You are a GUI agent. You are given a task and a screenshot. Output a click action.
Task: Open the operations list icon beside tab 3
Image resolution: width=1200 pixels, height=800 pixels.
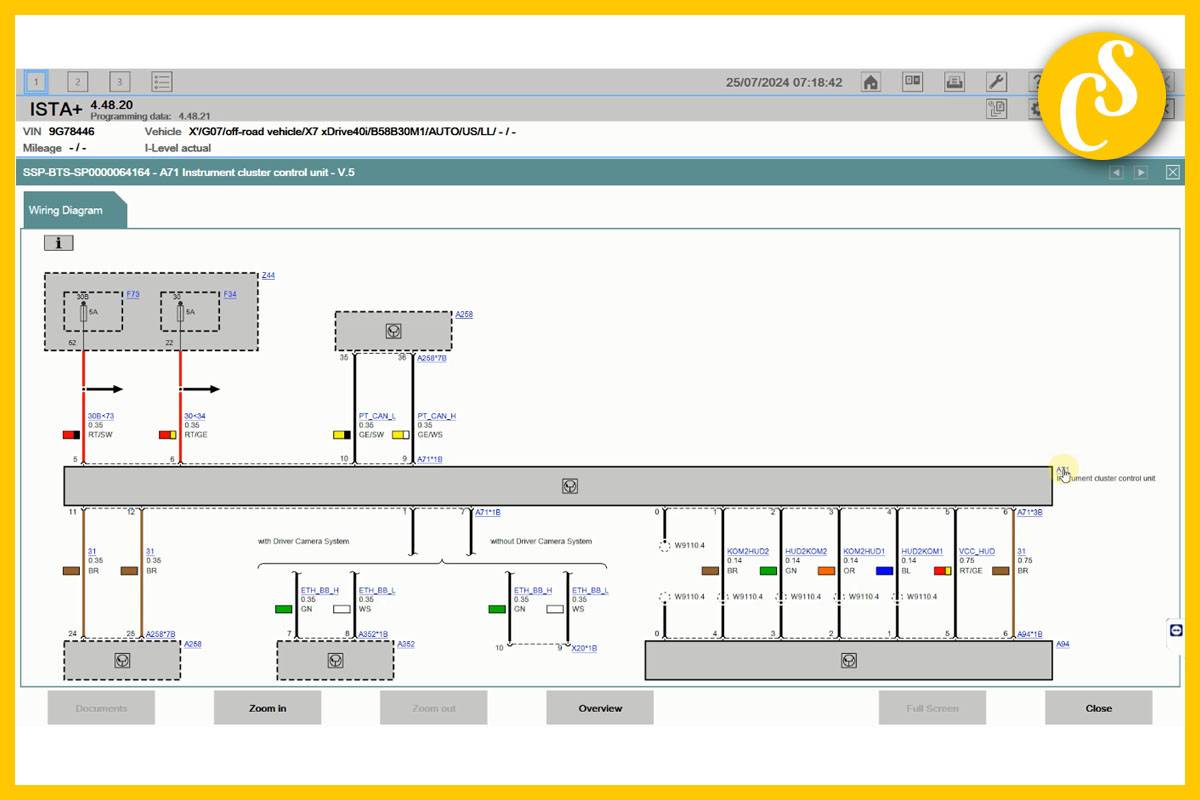162,82
